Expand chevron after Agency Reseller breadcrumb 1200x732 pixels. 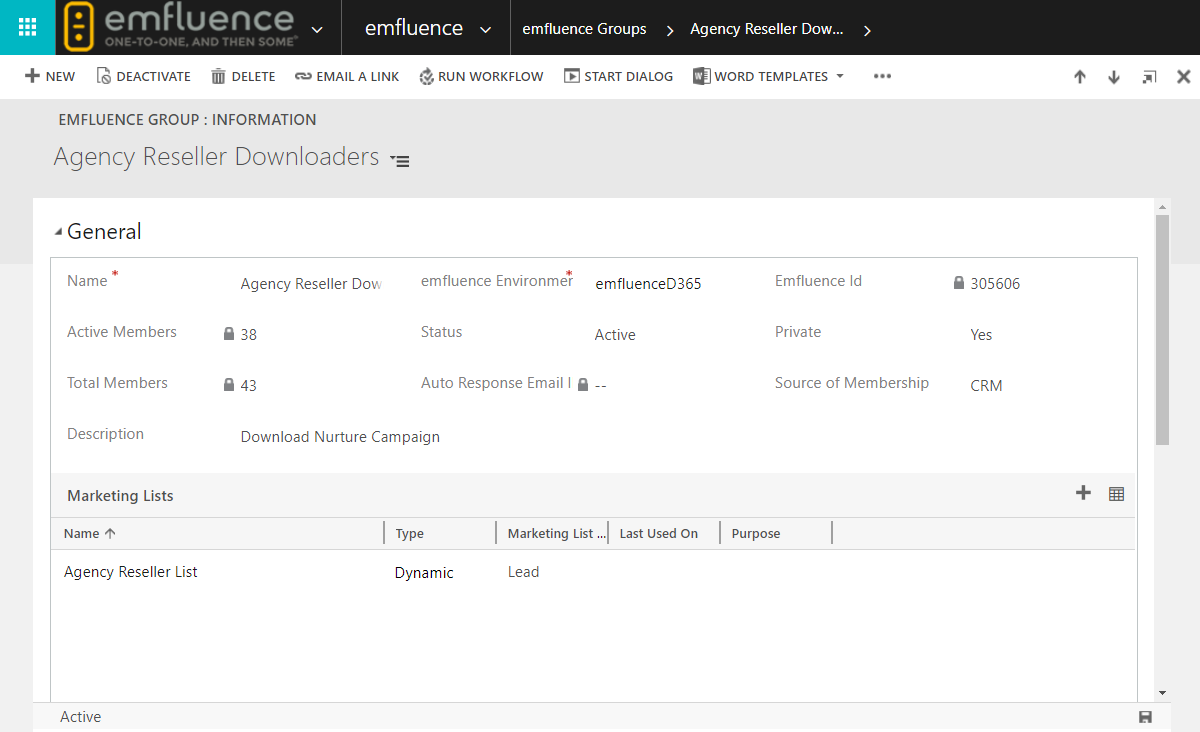[x=867, y=30]
